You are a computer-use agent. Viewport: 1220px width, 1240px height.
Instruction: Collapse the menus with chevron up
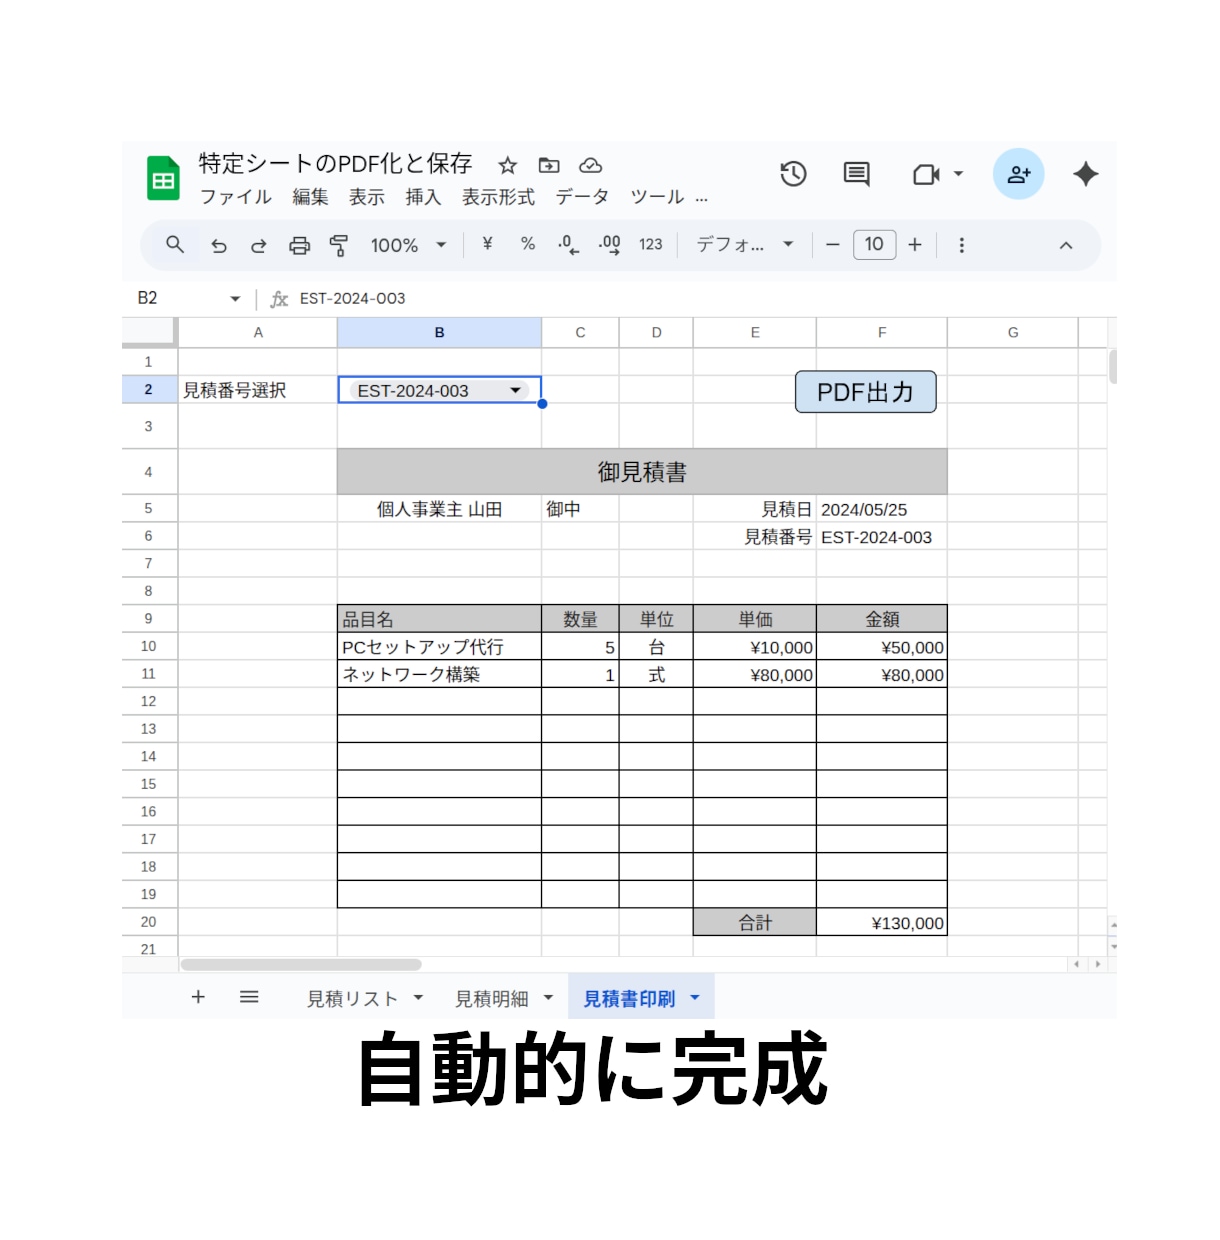[x=1066, y=245]
